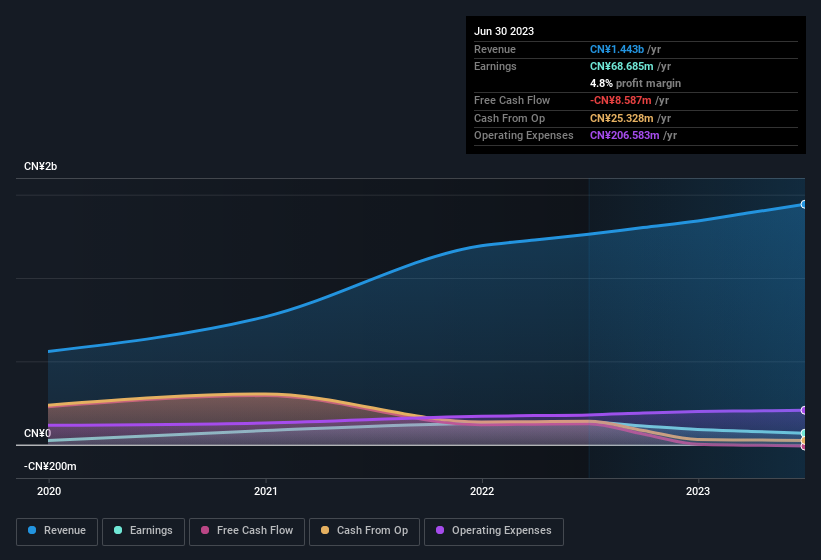This screenshot has height=560, width=821.
Task: Click the CN¥25.328m cash from op value
Action: click(x=622, y=118)
